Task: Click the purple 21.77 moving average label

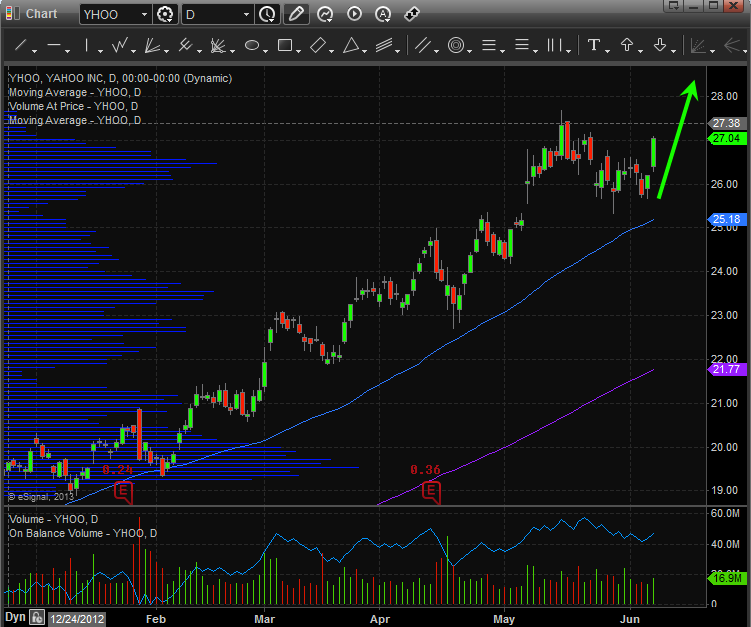Action: point(727,369)
